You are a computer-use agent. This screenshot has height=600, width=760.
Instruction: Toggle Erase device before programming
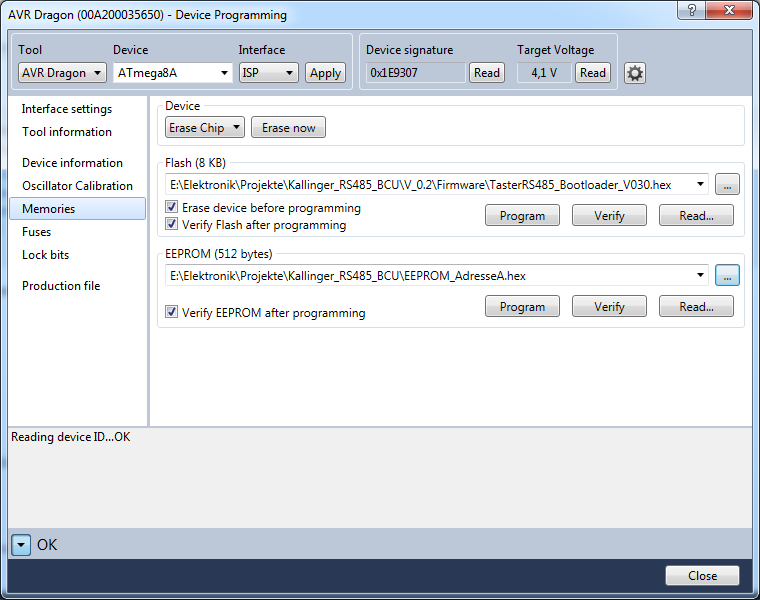(x=172, y=207)
